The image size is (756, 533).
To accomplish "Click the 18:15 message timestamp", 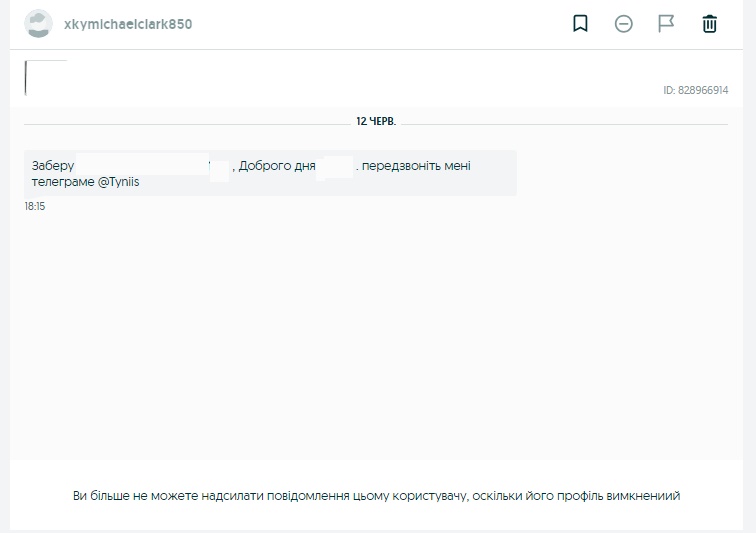I will [35, 206].
